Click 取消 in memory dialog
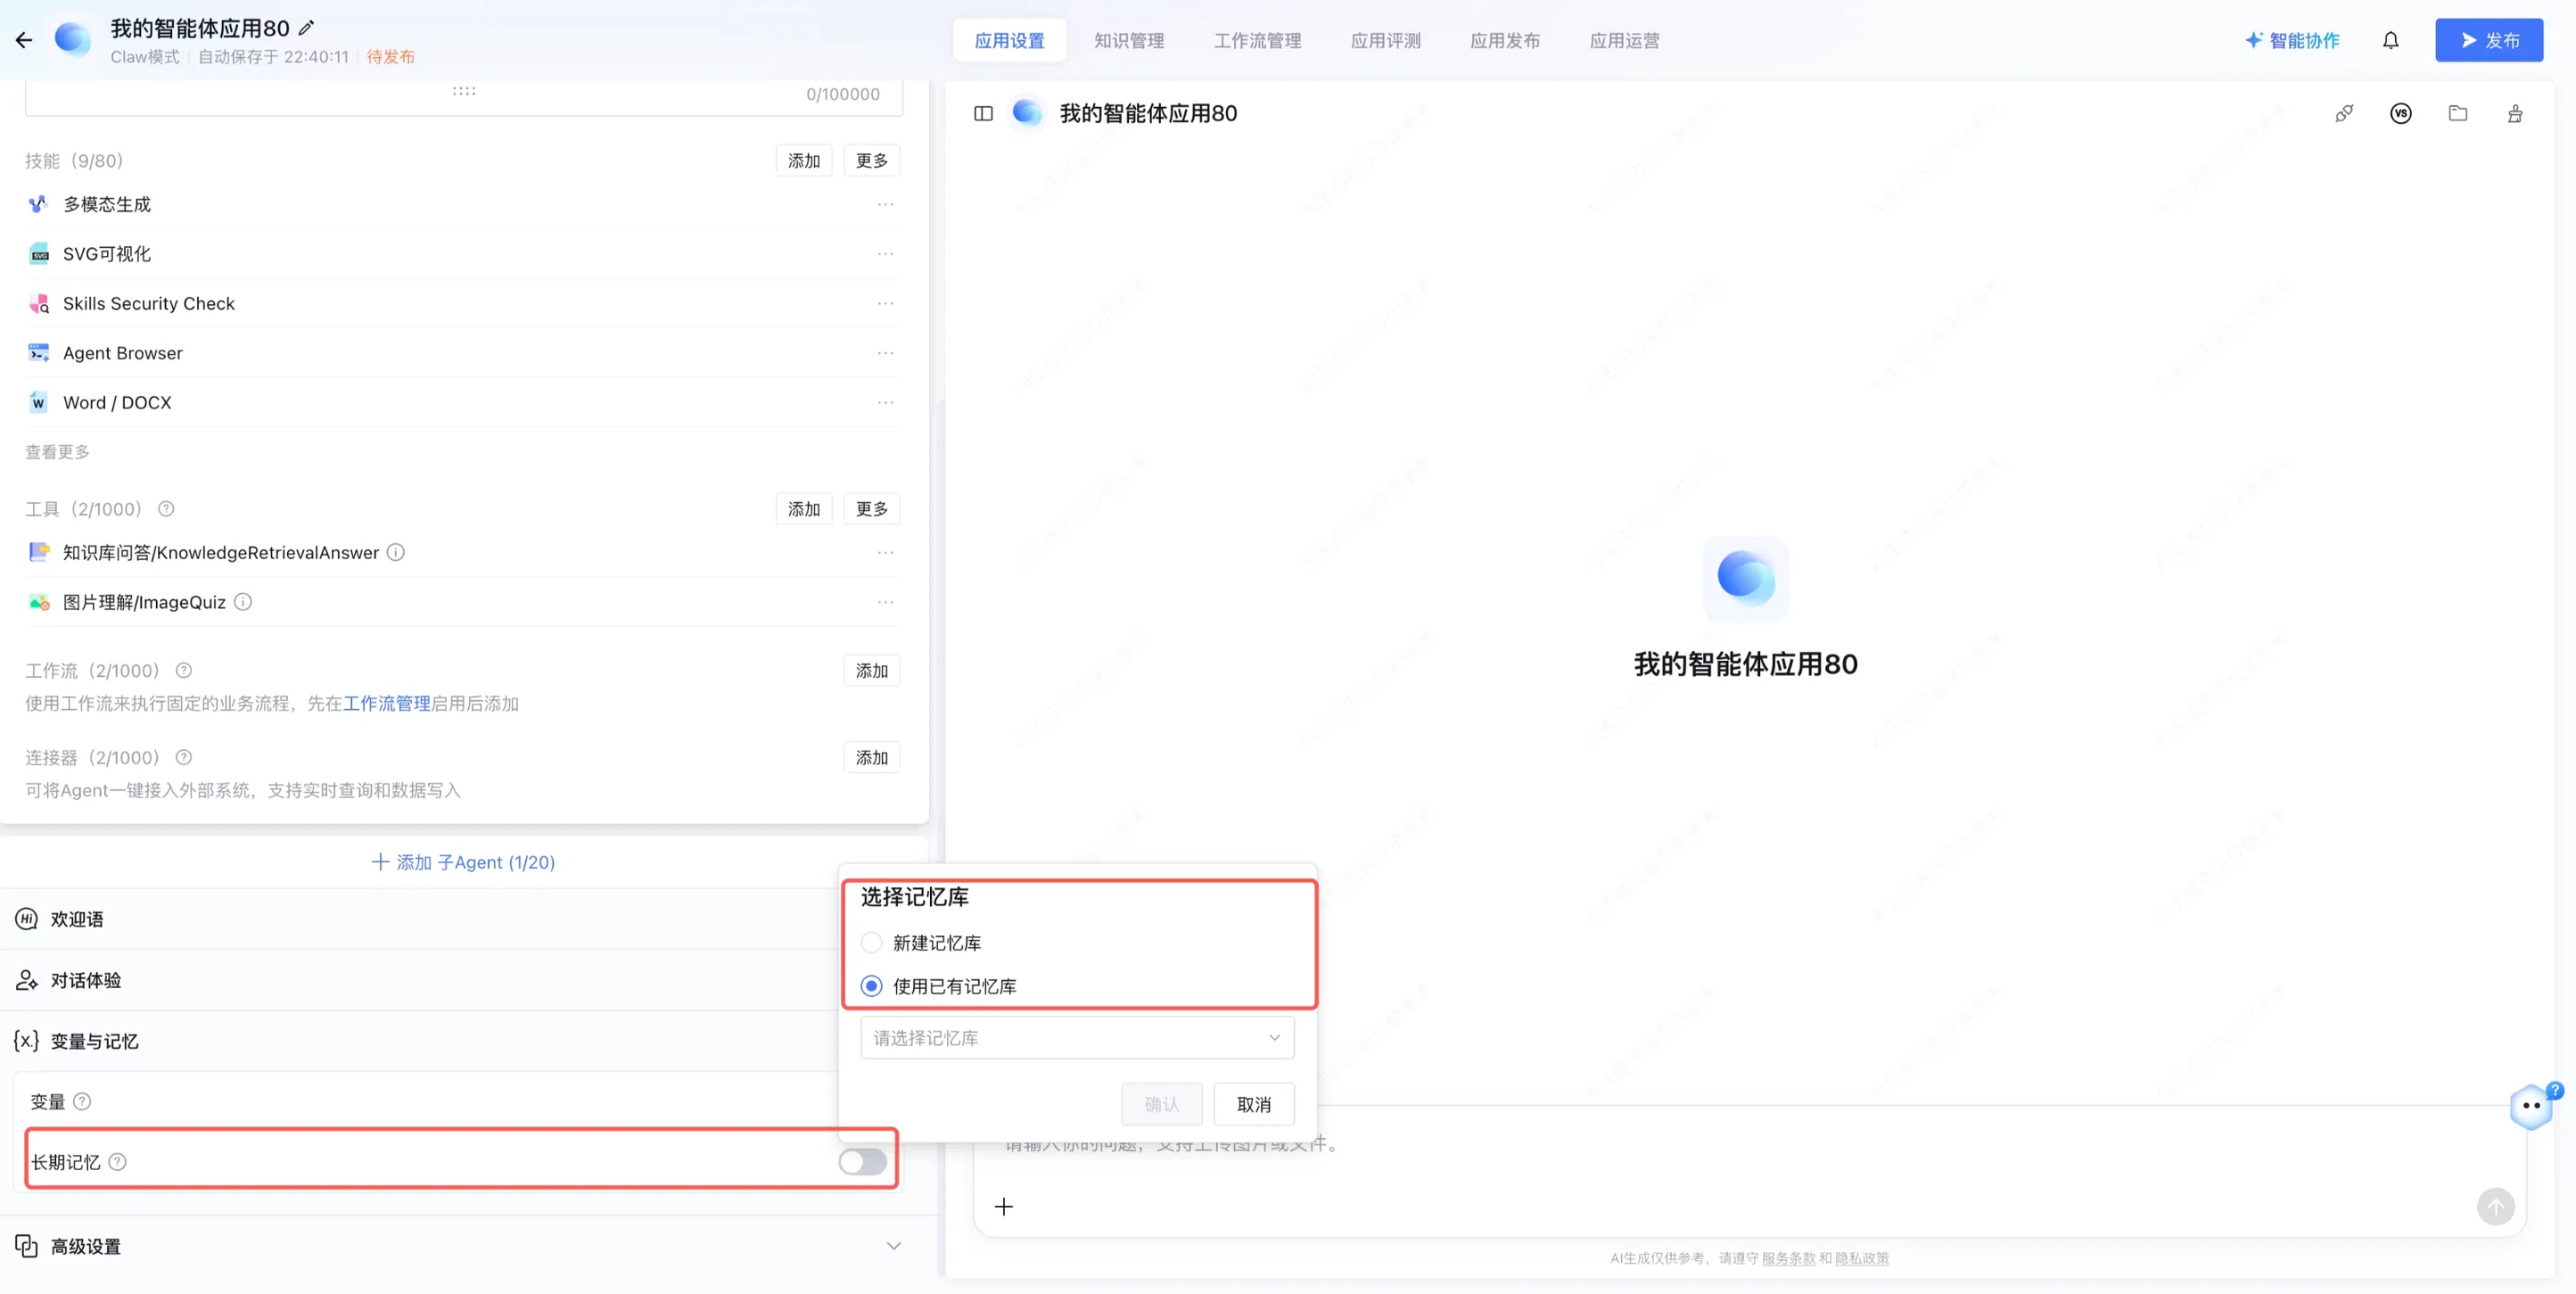Image resolution: width=2576 pixels, height=1294 pixels. point(1253,1104)
